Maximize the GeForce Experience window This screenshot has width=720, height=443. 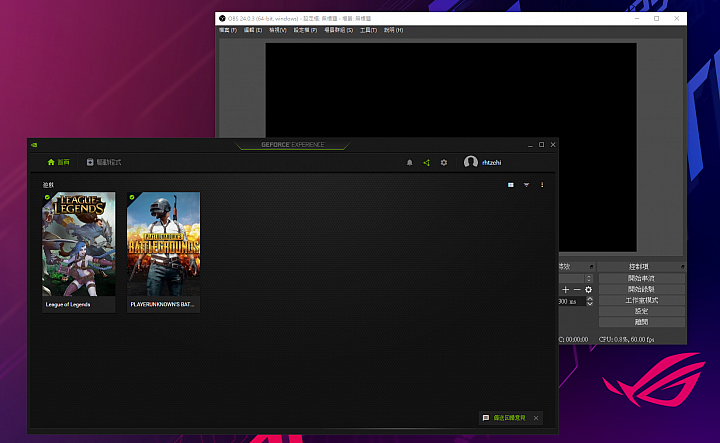[541, 145]
